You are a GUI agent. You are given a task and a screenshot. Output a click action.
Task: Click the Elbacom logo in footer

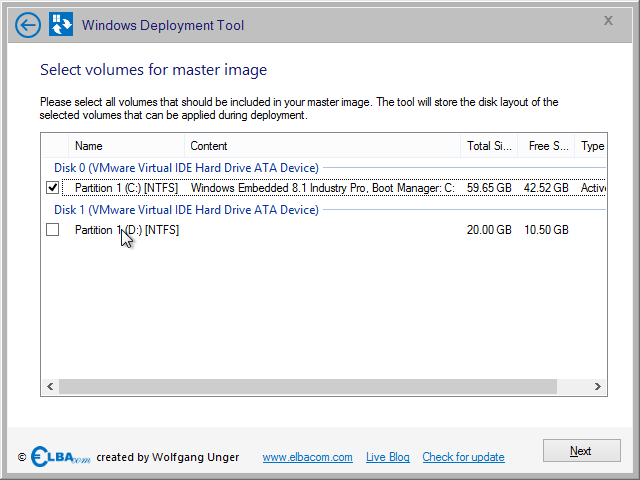(x=60, y=456)
